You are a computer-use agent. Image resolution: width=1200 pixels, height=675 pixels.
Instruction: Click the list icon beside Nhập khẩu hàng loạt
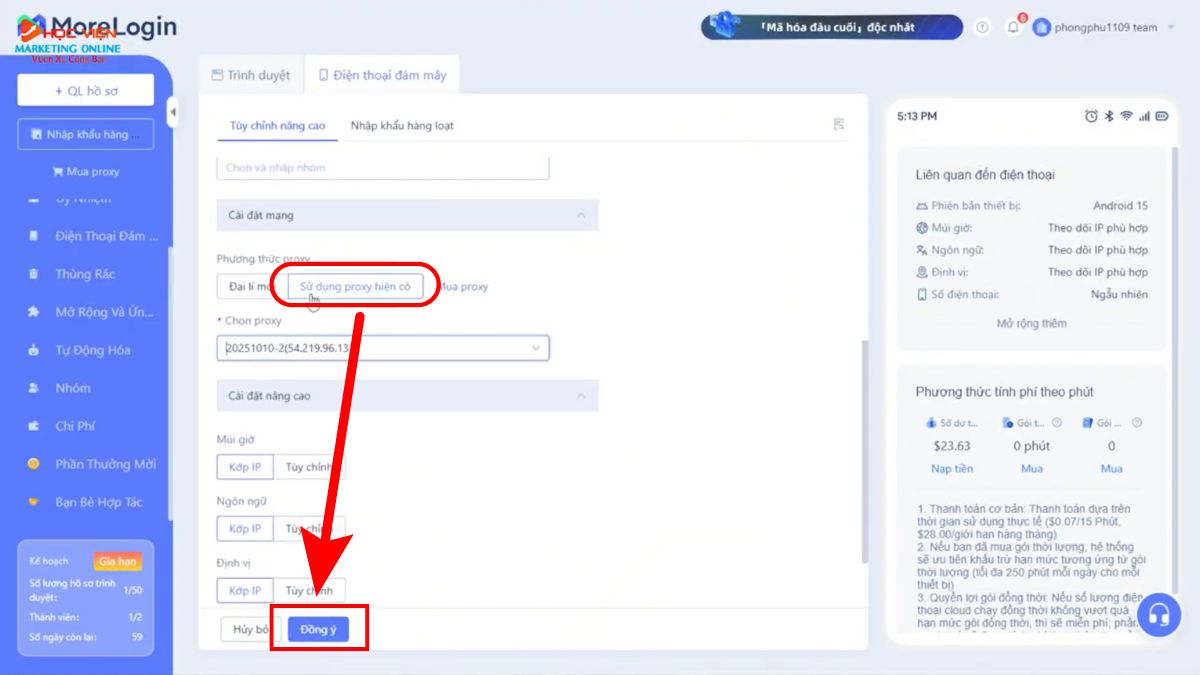839,125
